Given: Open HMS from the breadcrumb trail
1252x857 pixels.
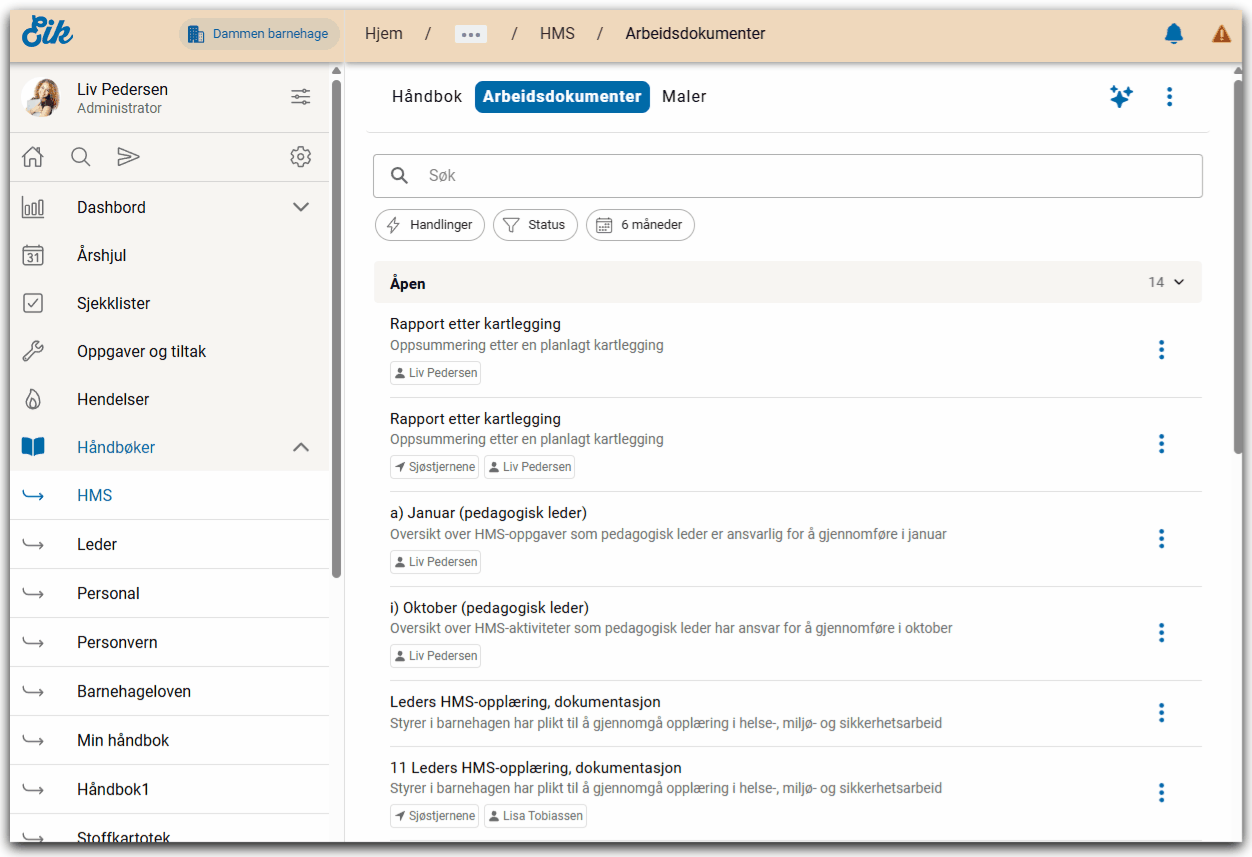Looking at the screenshot, I should [557, 33].
